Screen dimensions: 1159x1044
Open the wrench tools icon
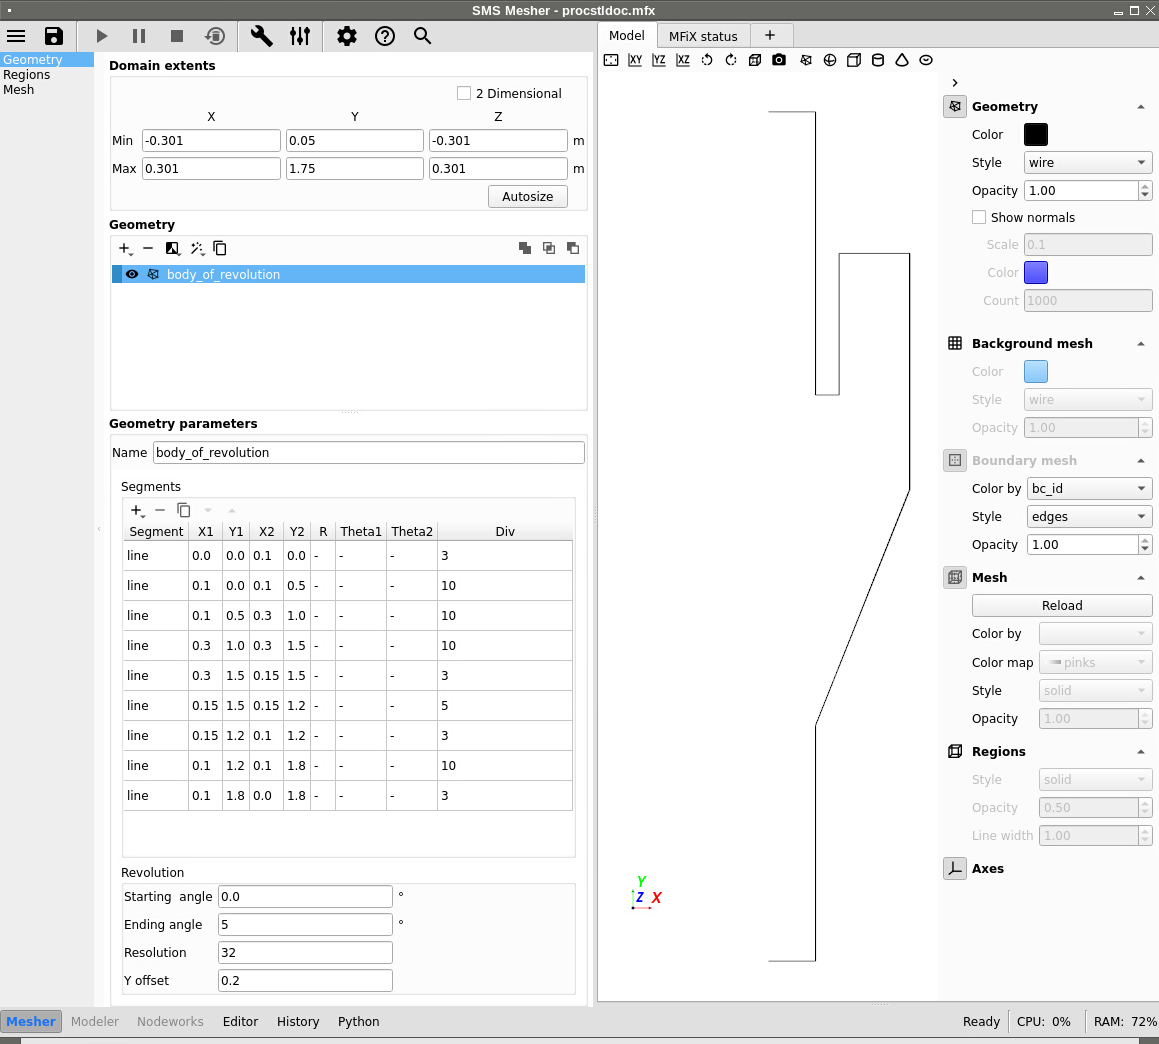click(x=261, y=36)
